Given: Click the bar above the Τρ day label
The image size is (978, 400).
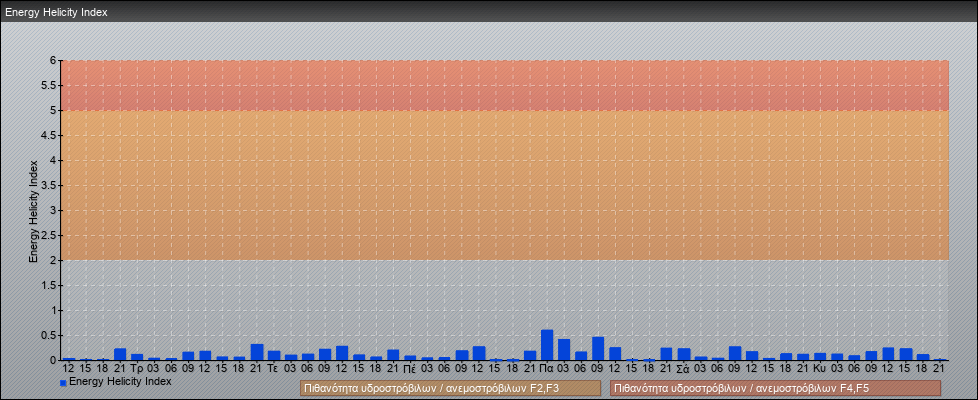Looking at the screenshot, I should coord(137,357).
